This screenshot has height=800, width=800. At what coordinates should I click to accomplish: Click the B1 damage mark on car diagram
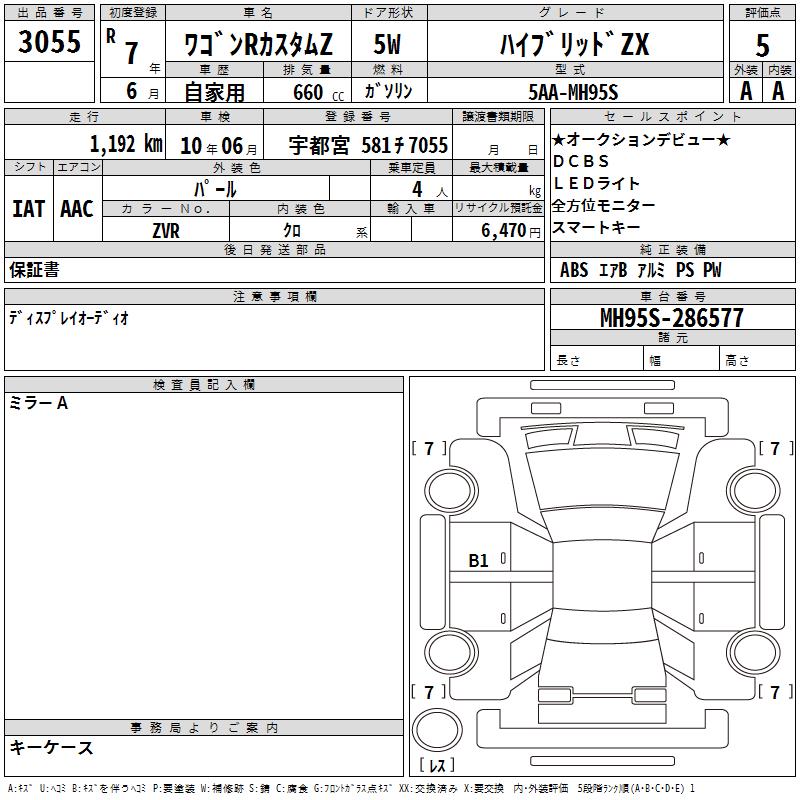click(x=479, y=561)
